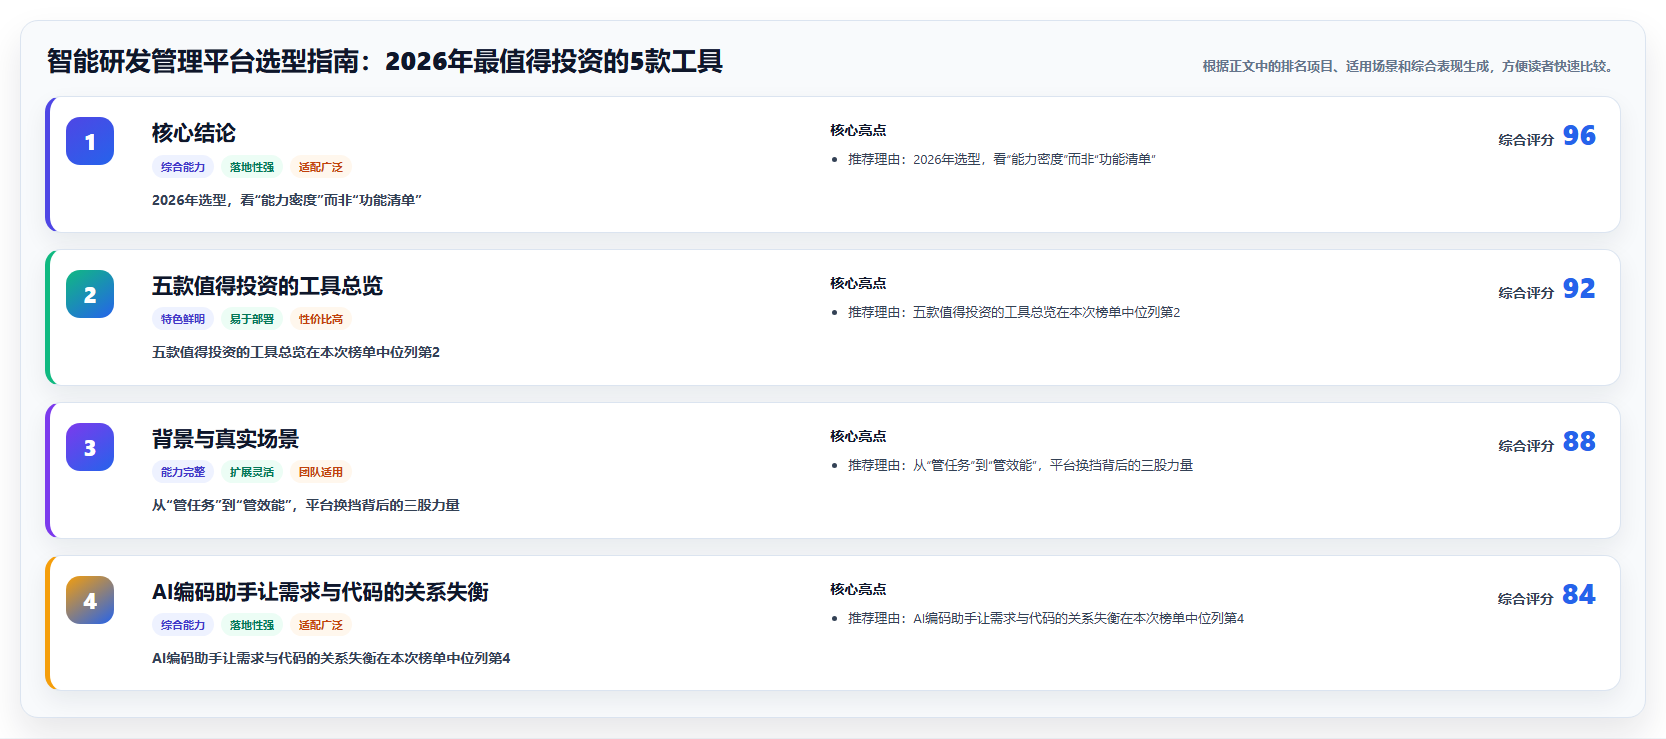Select 适配广泛 tag under 核心结论
This screenshot has height=739, width=1666.
pos(321,167)
